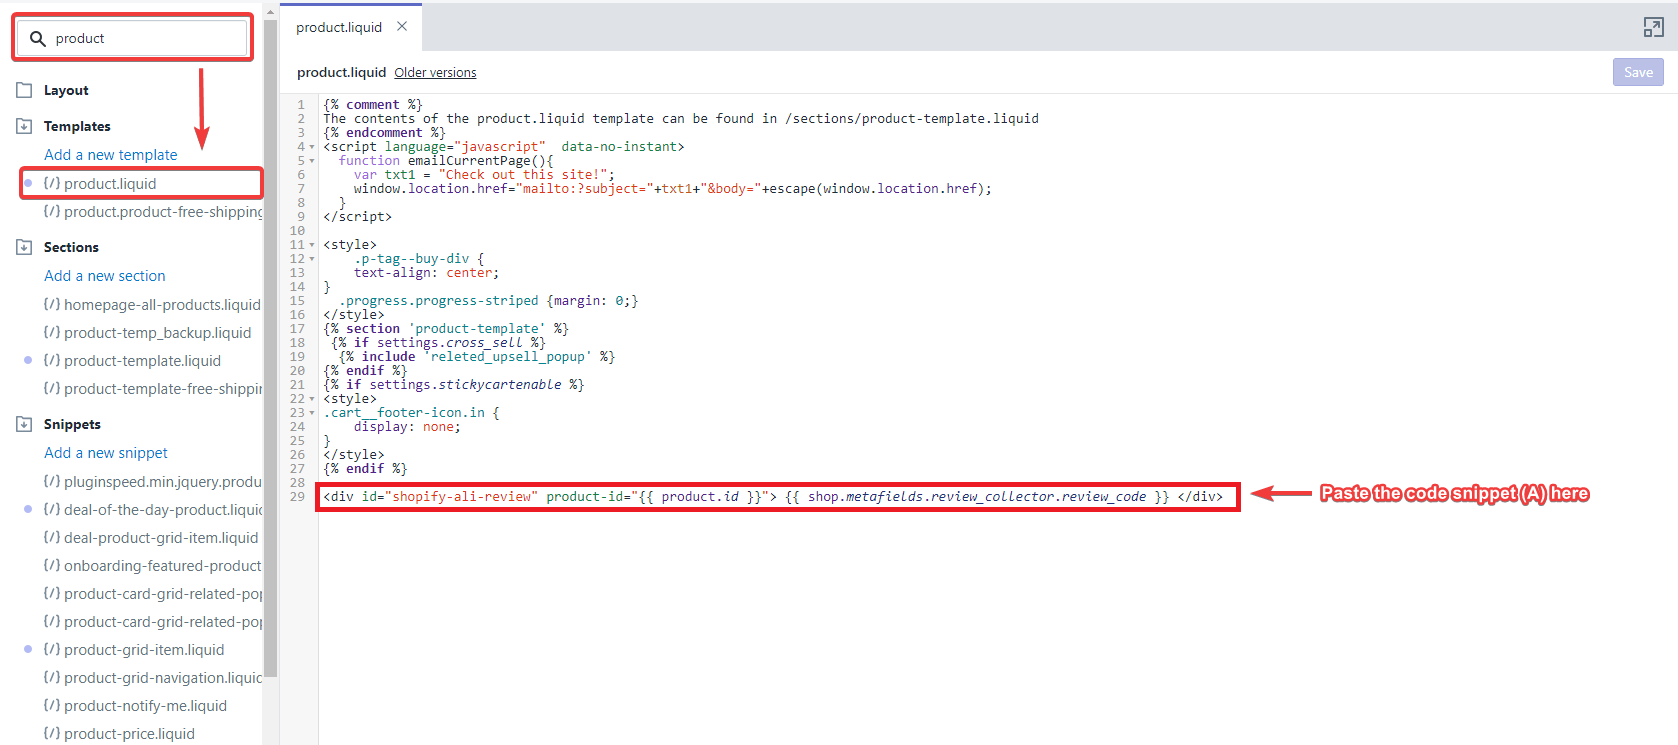Click Add a new template link
The width and height of the screenshot is (1678, 745).
tap(111, 155)
